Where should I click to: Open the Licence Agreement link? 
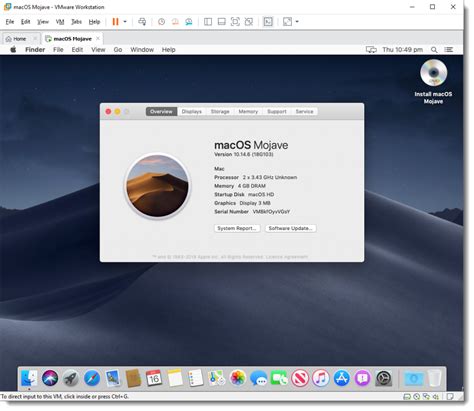287,257
